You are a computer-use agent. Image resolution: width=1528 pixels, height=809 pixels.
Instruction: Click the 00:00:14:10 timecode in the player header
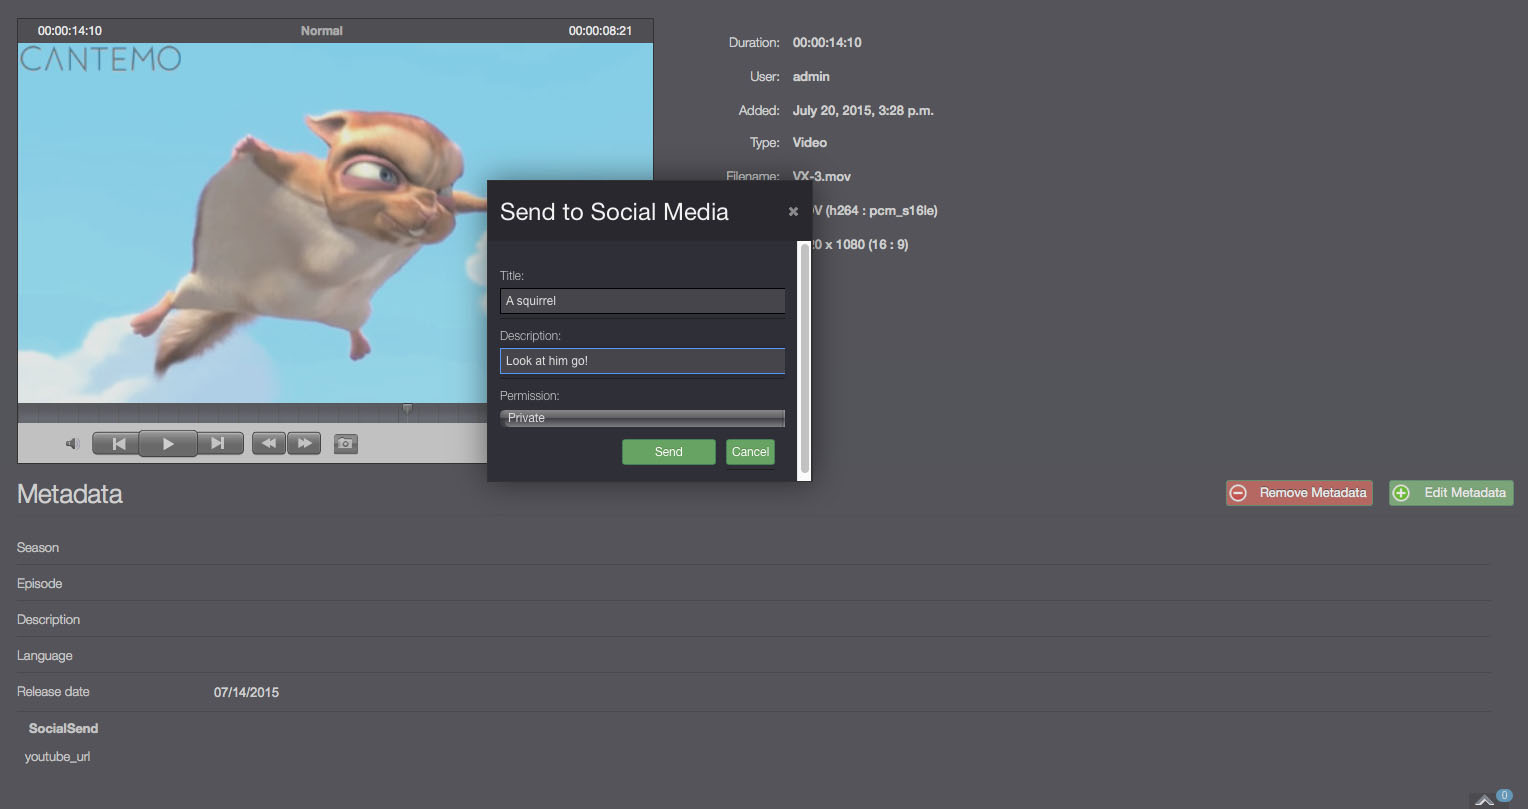(70, 31)
